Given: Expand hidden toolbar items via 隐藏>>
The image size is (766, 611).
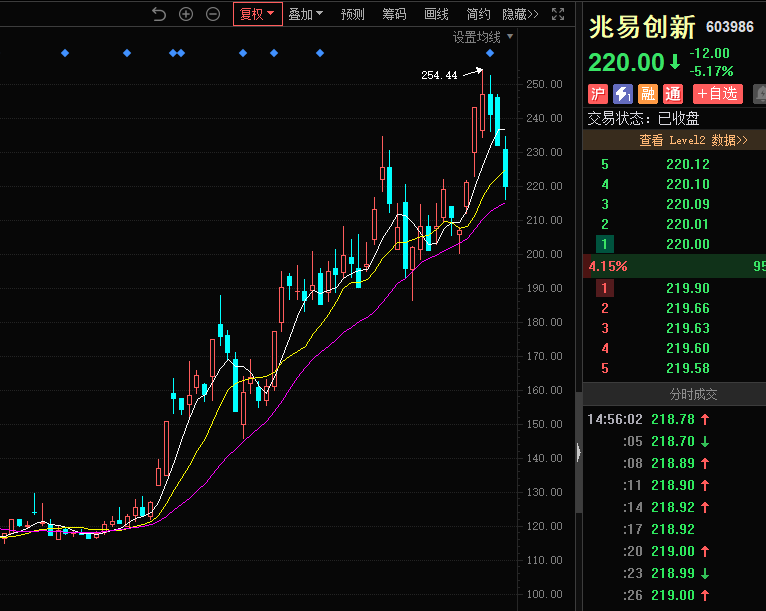Looking at the screenshot, I should (x=520, y=14).
